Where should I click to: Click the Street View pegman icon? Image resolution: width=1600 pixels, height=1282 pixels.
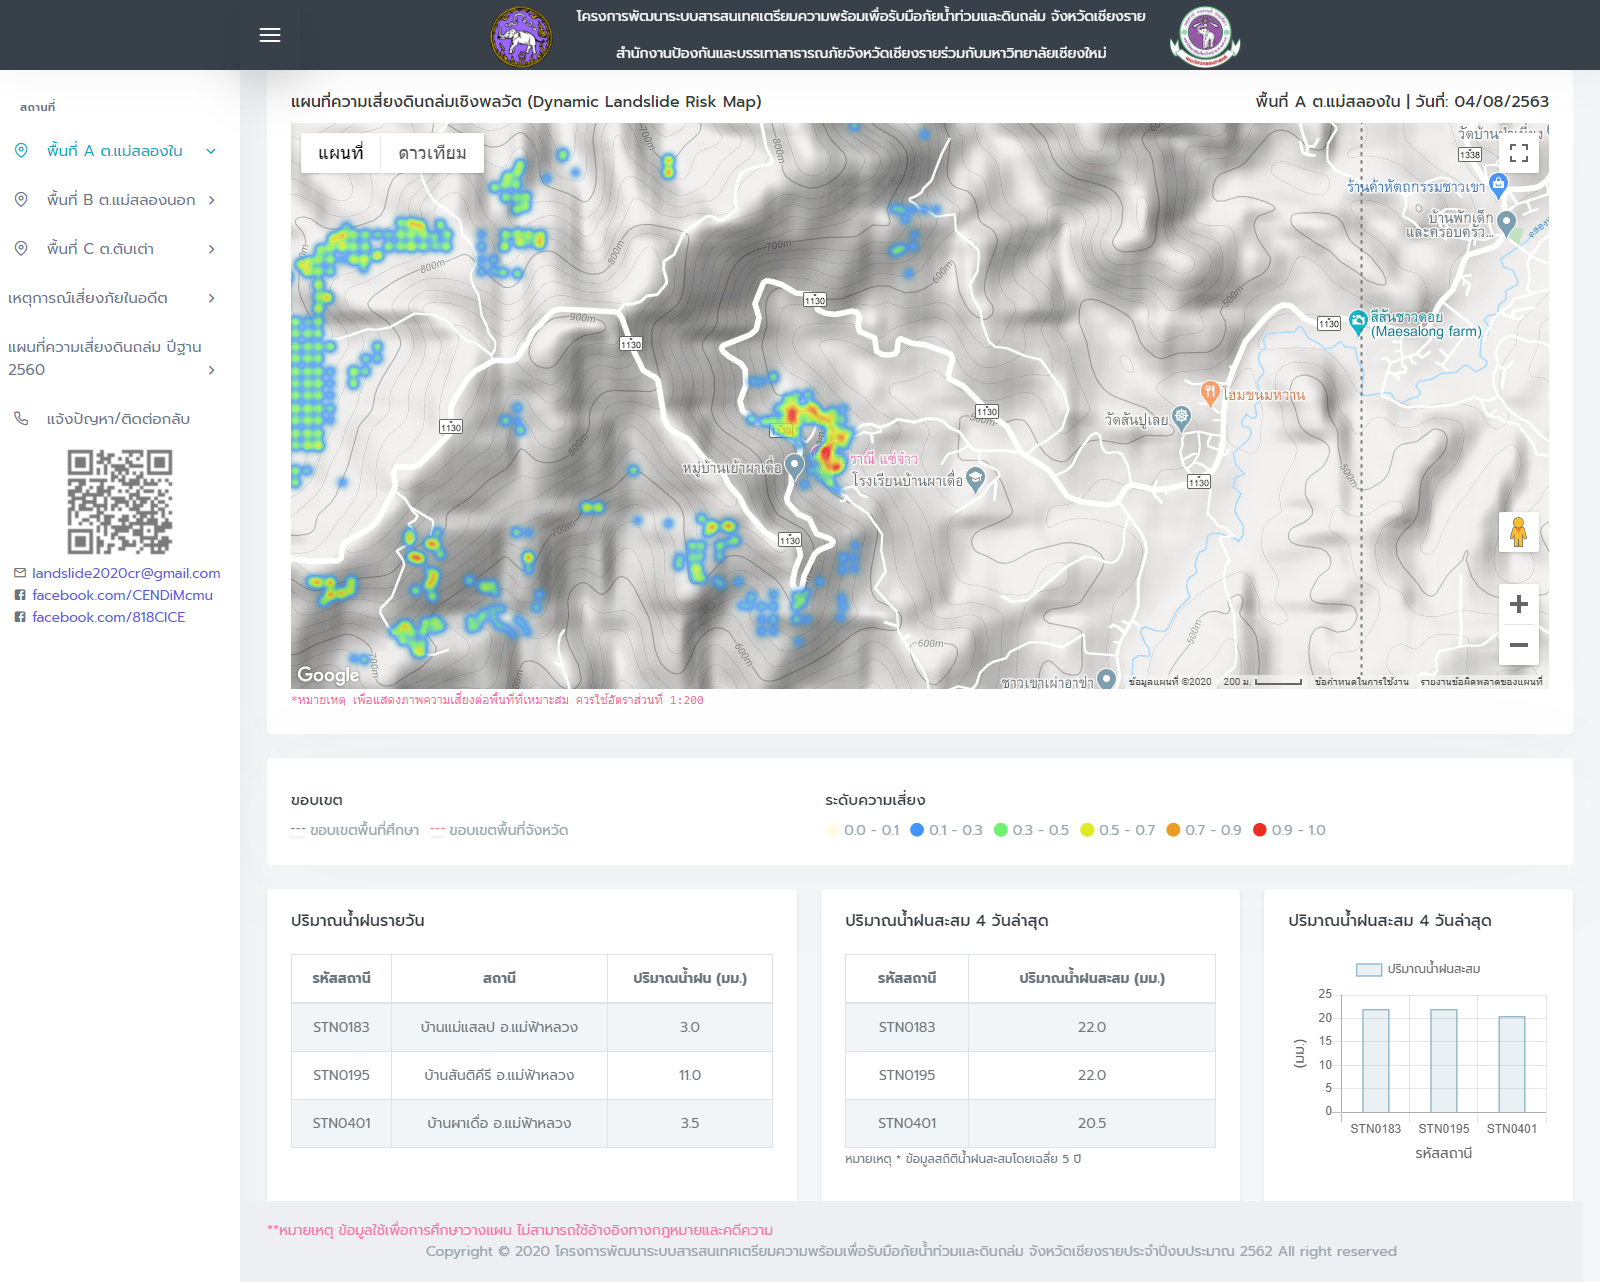[1518, 532]
